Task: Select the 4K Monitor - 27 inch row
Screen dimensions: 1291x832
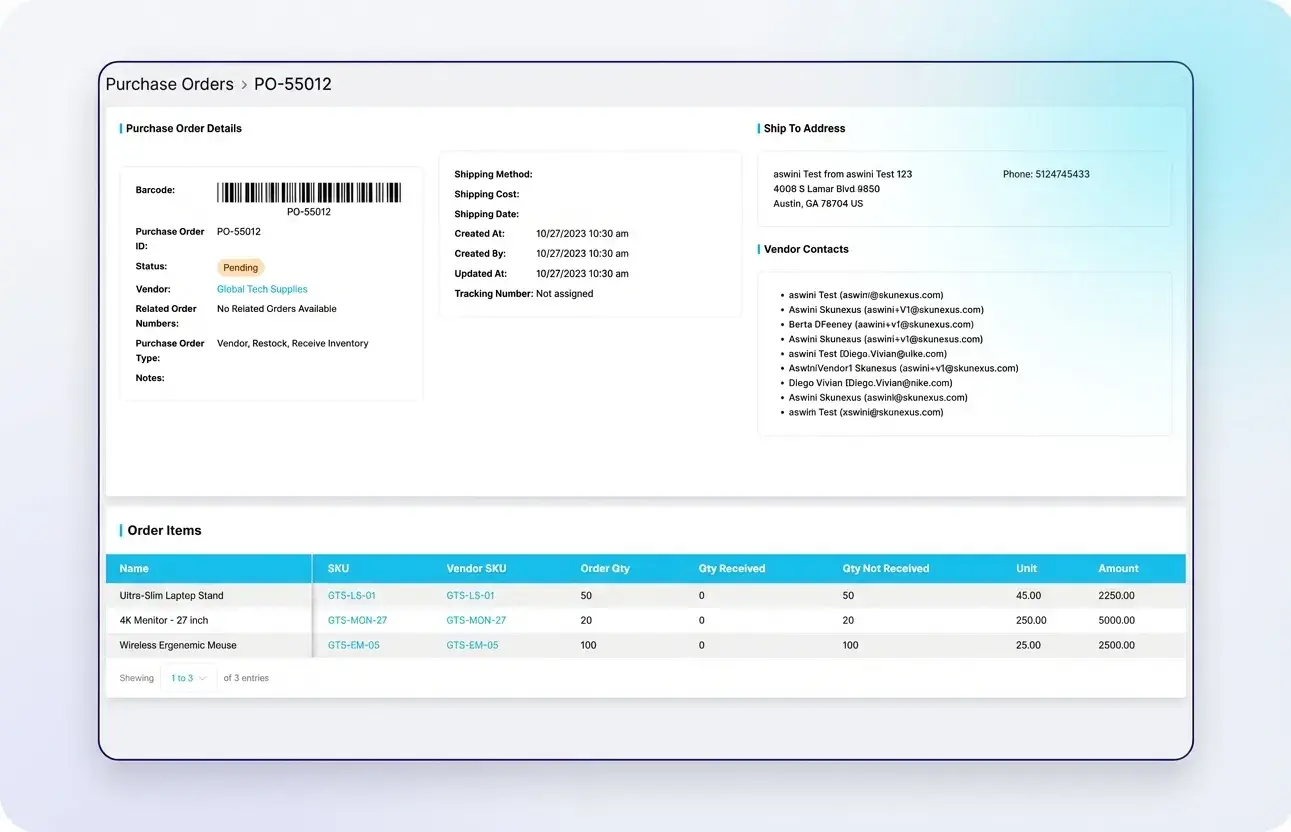Action: [x=164, y=621]
